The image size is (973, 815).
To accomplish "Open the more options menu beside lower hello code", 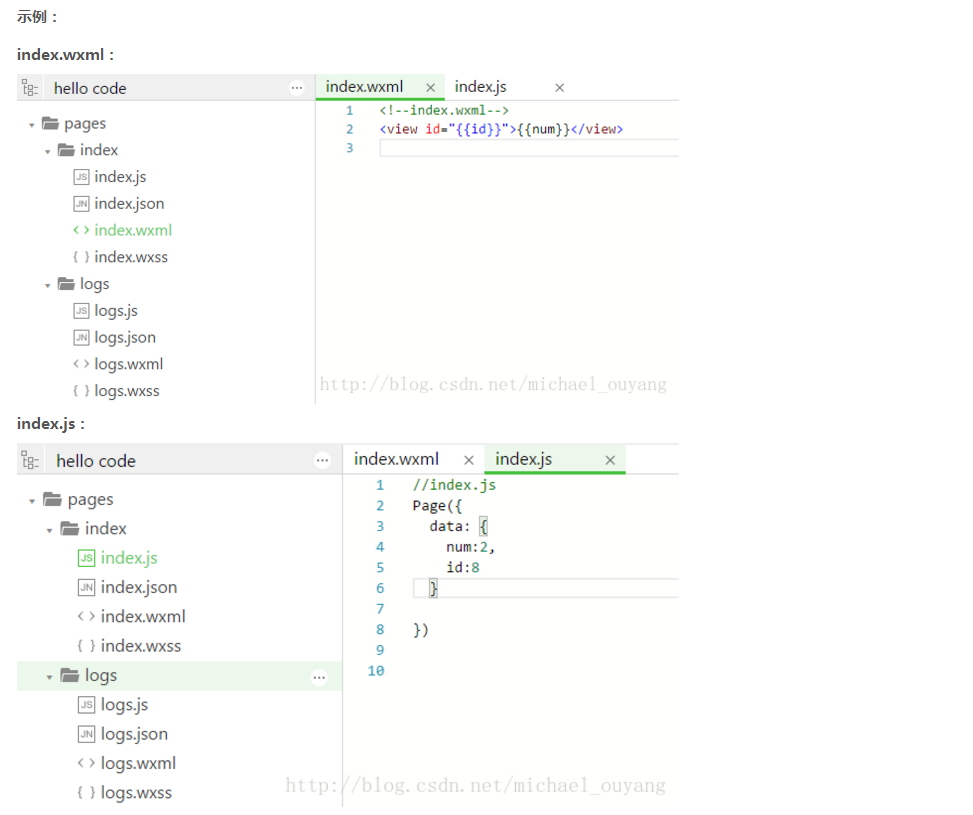I will pos(322,461).
